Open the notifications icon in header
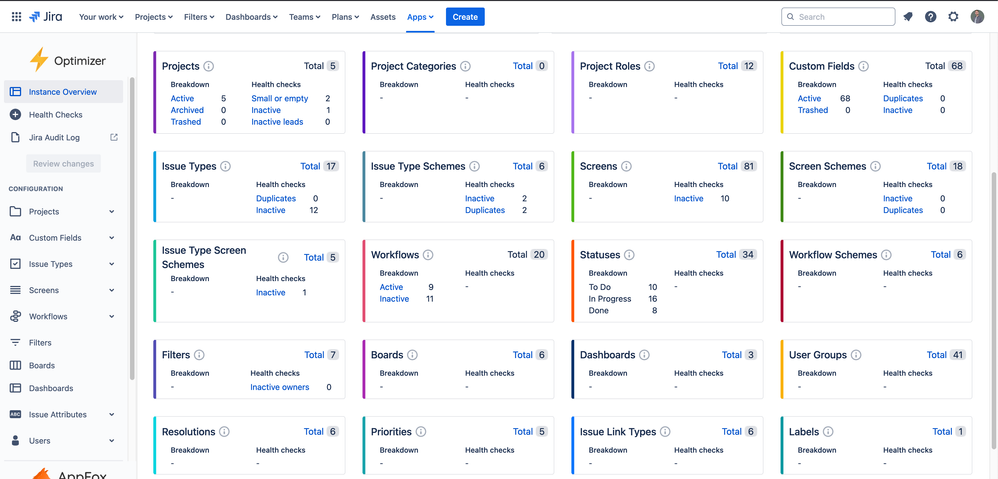Viewport: 998px width, 479px height. [908, 17]
